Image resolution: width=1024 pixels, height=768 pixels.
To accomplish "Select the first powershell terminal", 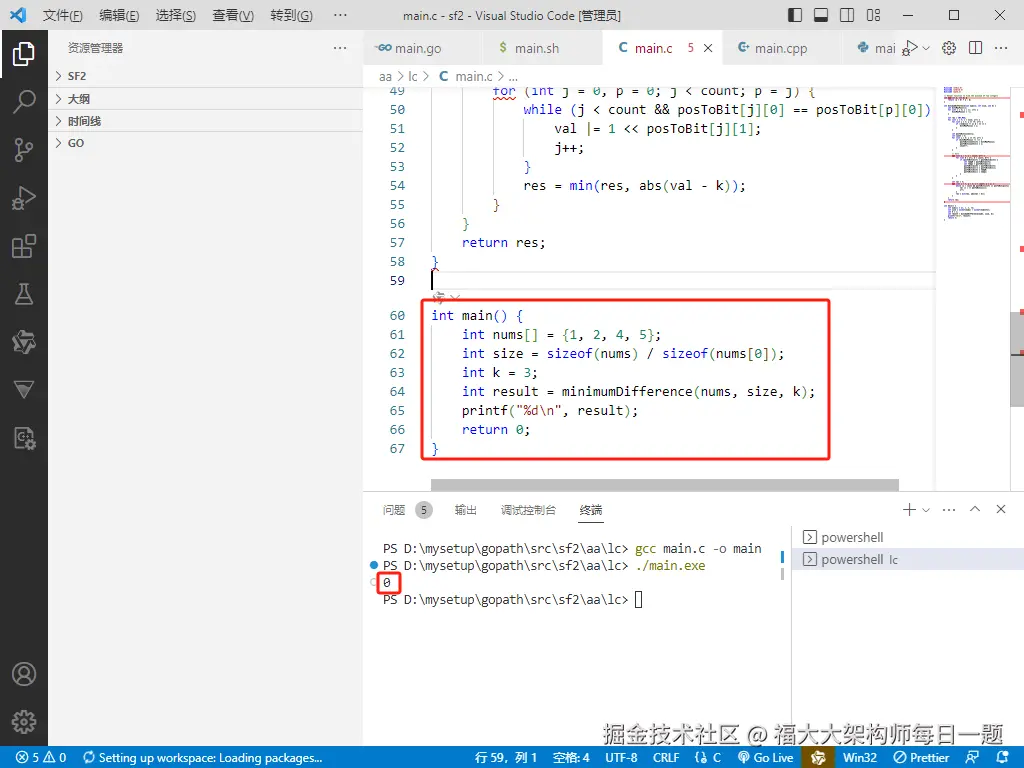I will pos(908,537).
